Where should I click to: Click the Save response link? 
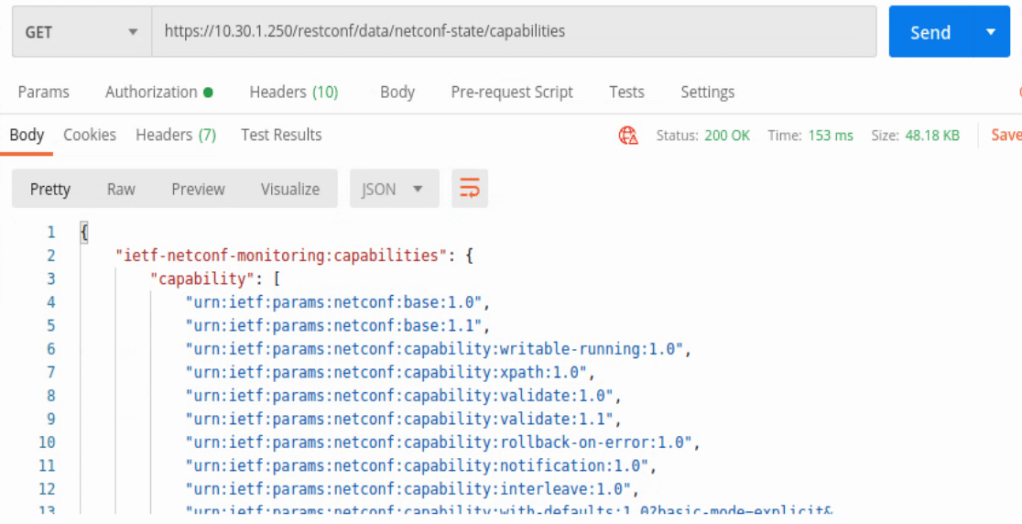tap(1004, 135)
